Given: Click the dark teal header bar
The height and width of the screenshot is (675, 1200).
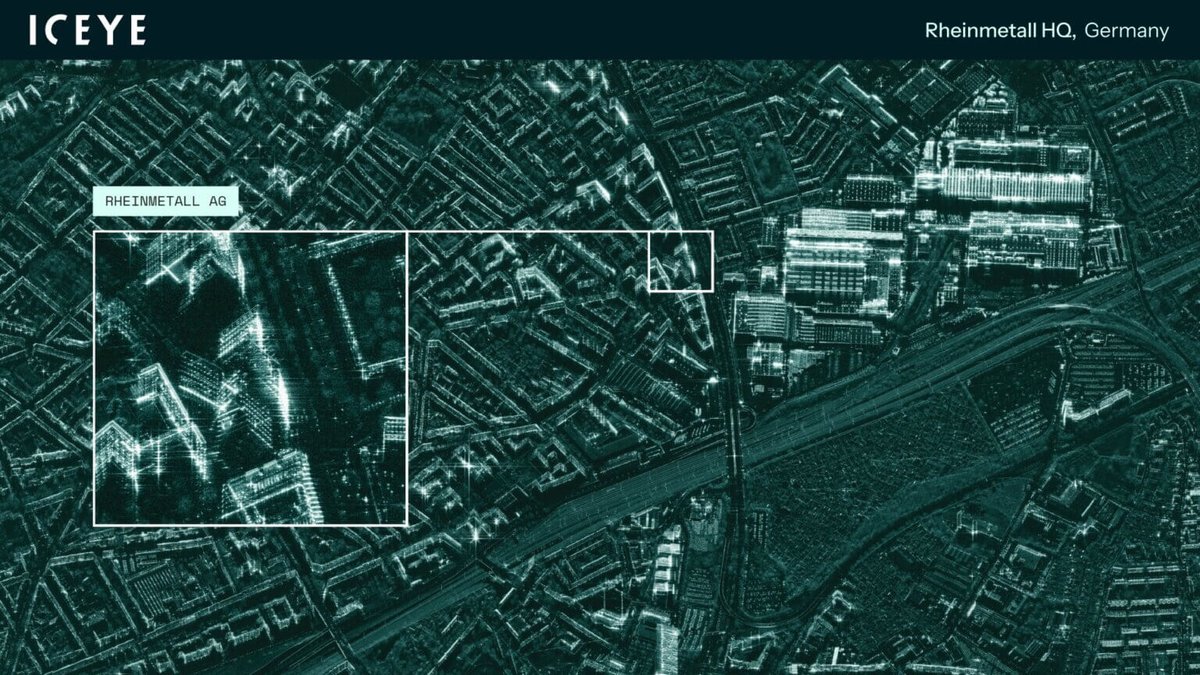Looking at the screenshot, I should click(600, 30).
